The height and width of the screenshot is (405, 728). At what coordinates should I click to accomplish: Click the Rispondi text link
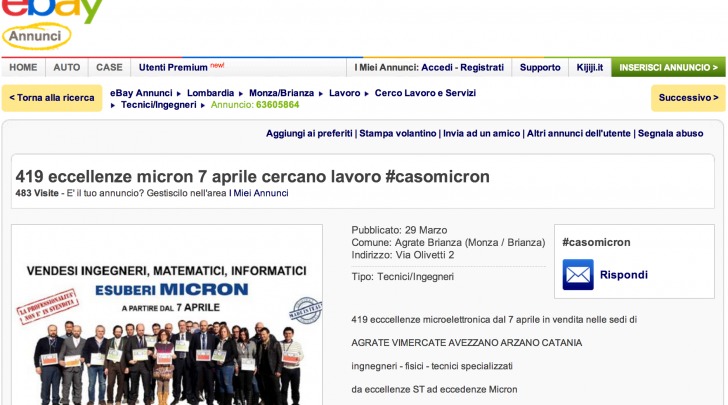[624, 275]
